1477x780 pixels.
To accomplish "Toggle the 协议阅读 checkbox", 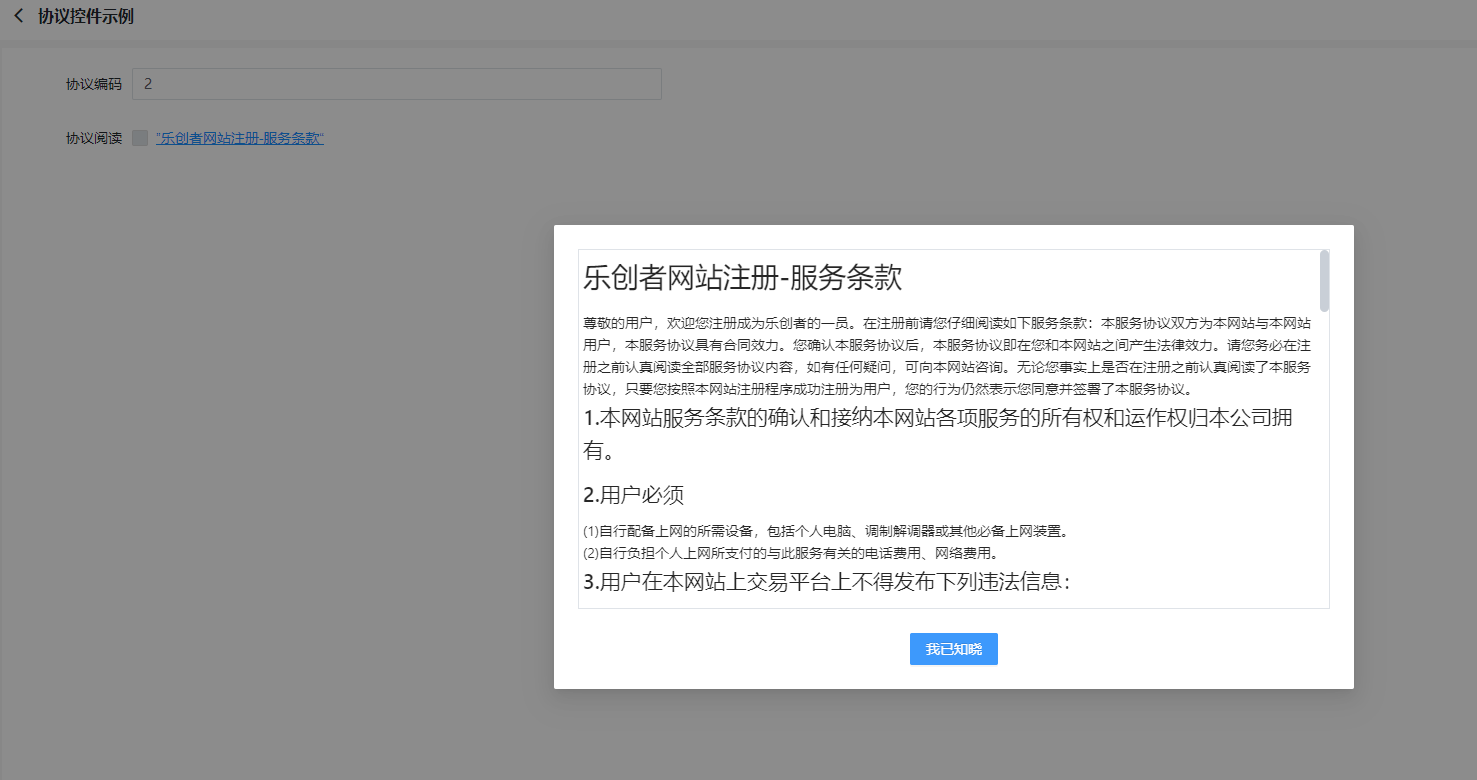I will (140, 138).
